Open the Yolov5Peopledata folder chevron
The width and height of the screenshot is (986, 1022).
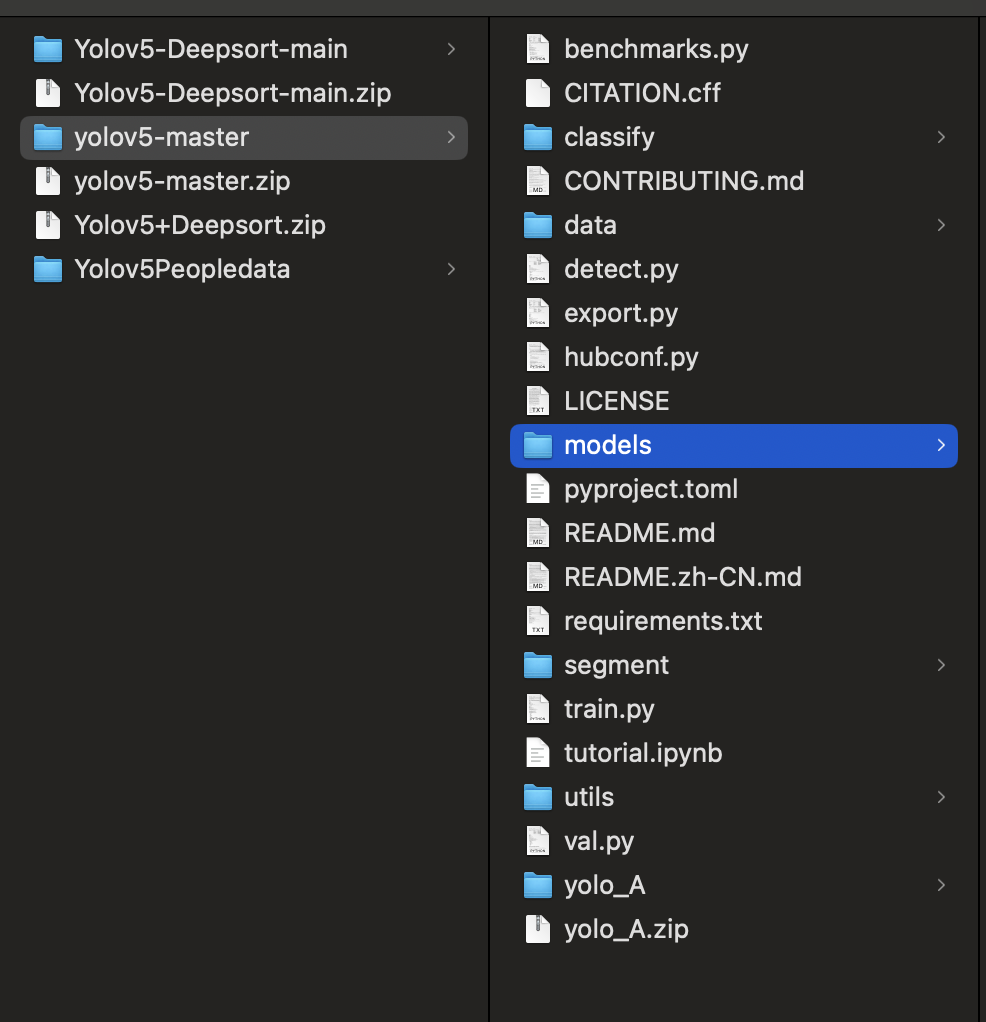pyautogui.click(x=451, y=269)
